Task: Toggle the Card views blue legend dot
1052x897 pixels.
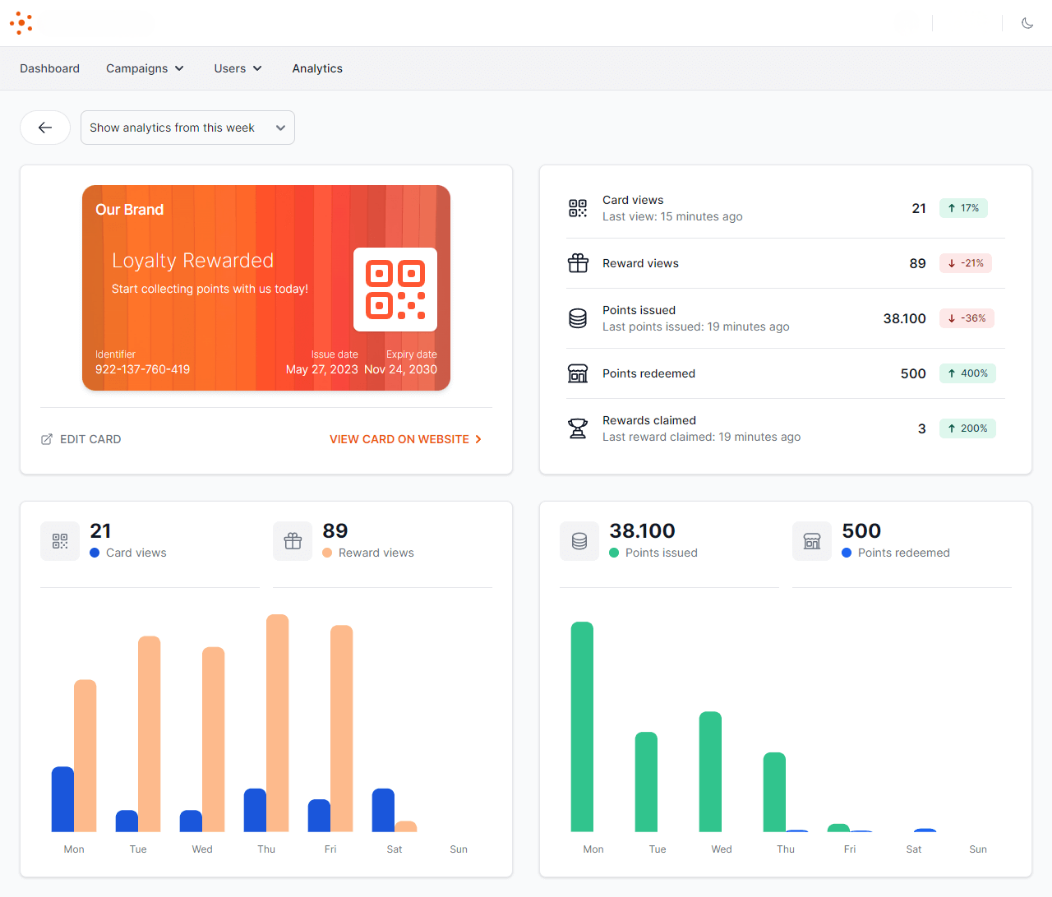Action: (95, 553)
